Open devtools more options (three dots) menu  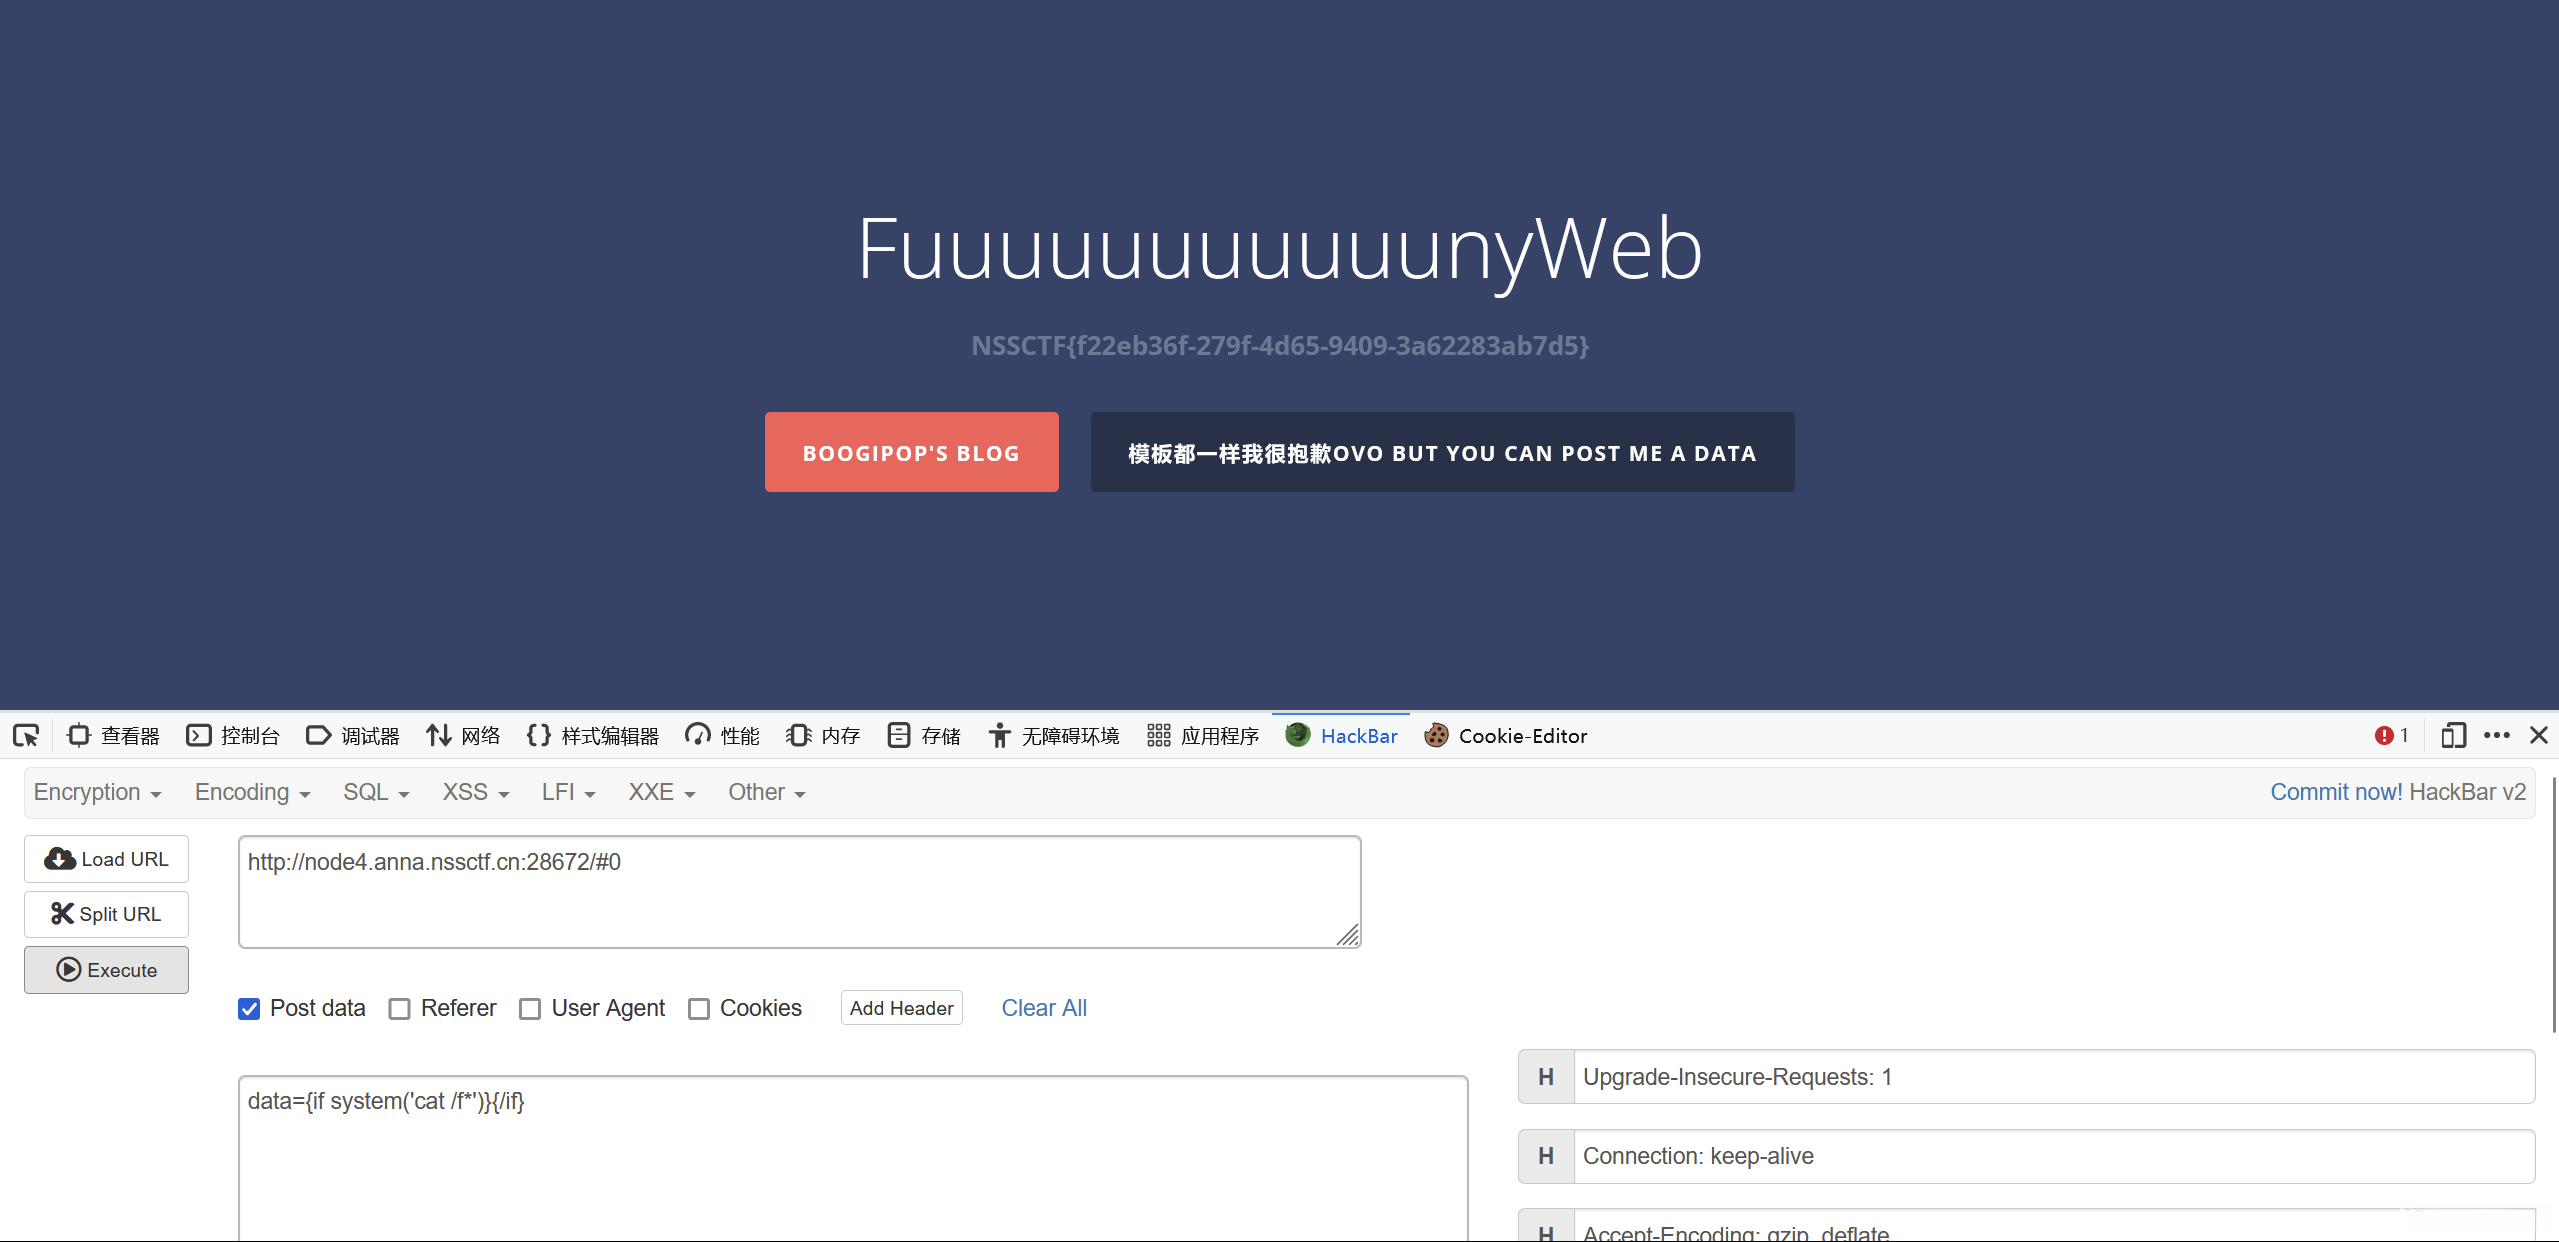pyautogui.click(x=2497, y=736)
